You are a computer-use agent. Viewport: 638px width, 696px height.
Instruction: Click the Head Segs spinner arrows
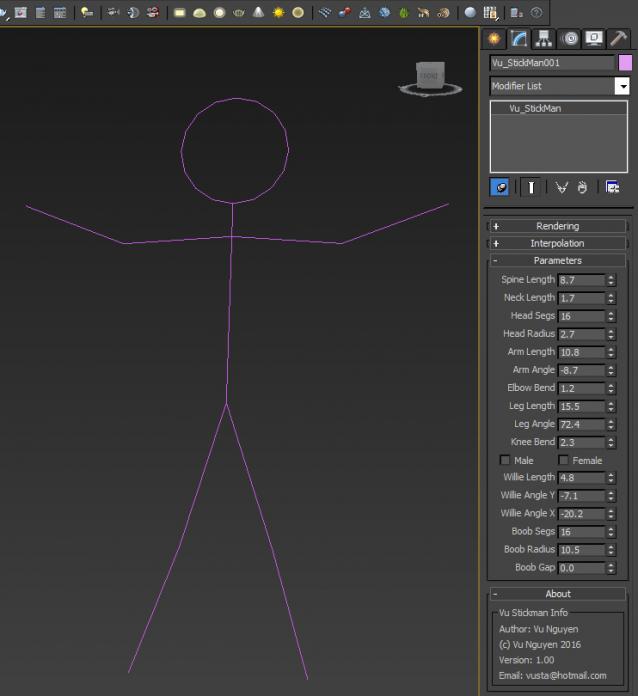[x=611, y=316]
